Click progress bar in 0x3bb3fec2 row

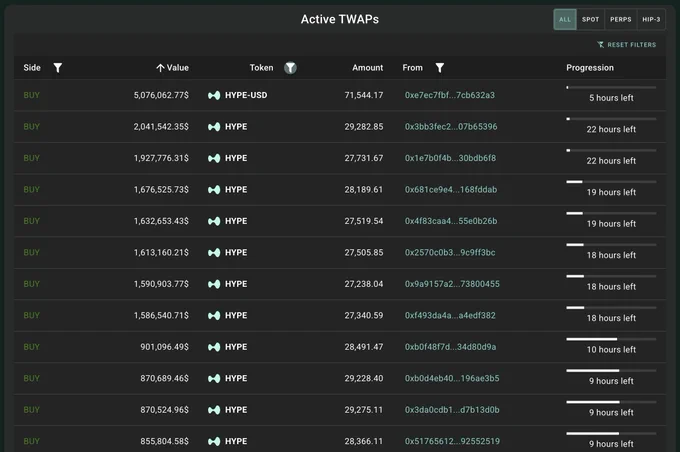[611, 119]
